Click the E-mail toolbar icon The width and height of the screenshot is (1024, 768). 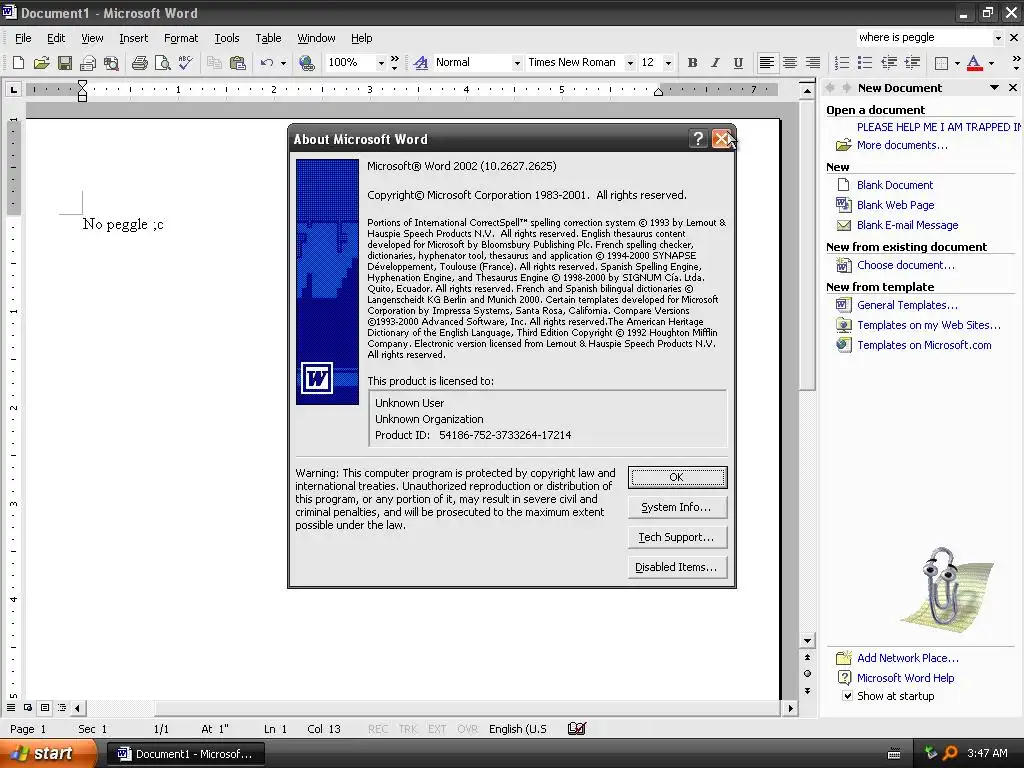click(x=88, y=63)
